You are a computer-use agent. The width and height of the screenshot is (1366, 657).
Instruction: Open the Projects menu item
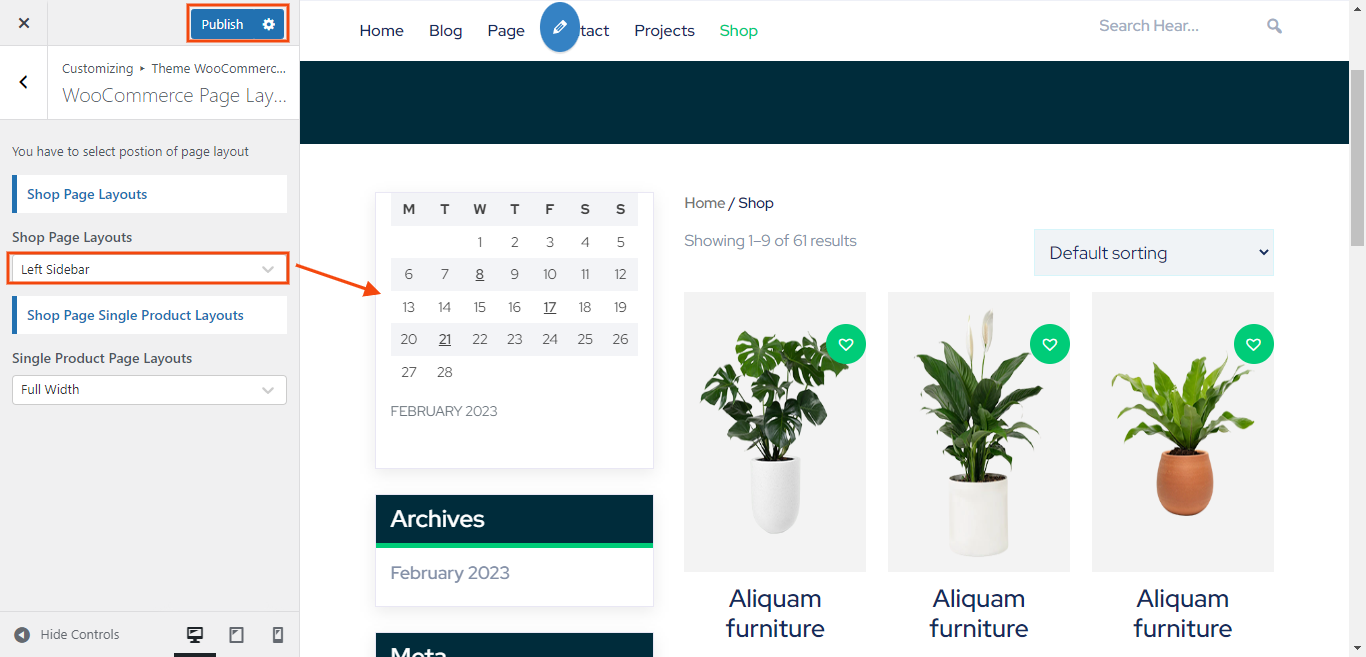664,31
